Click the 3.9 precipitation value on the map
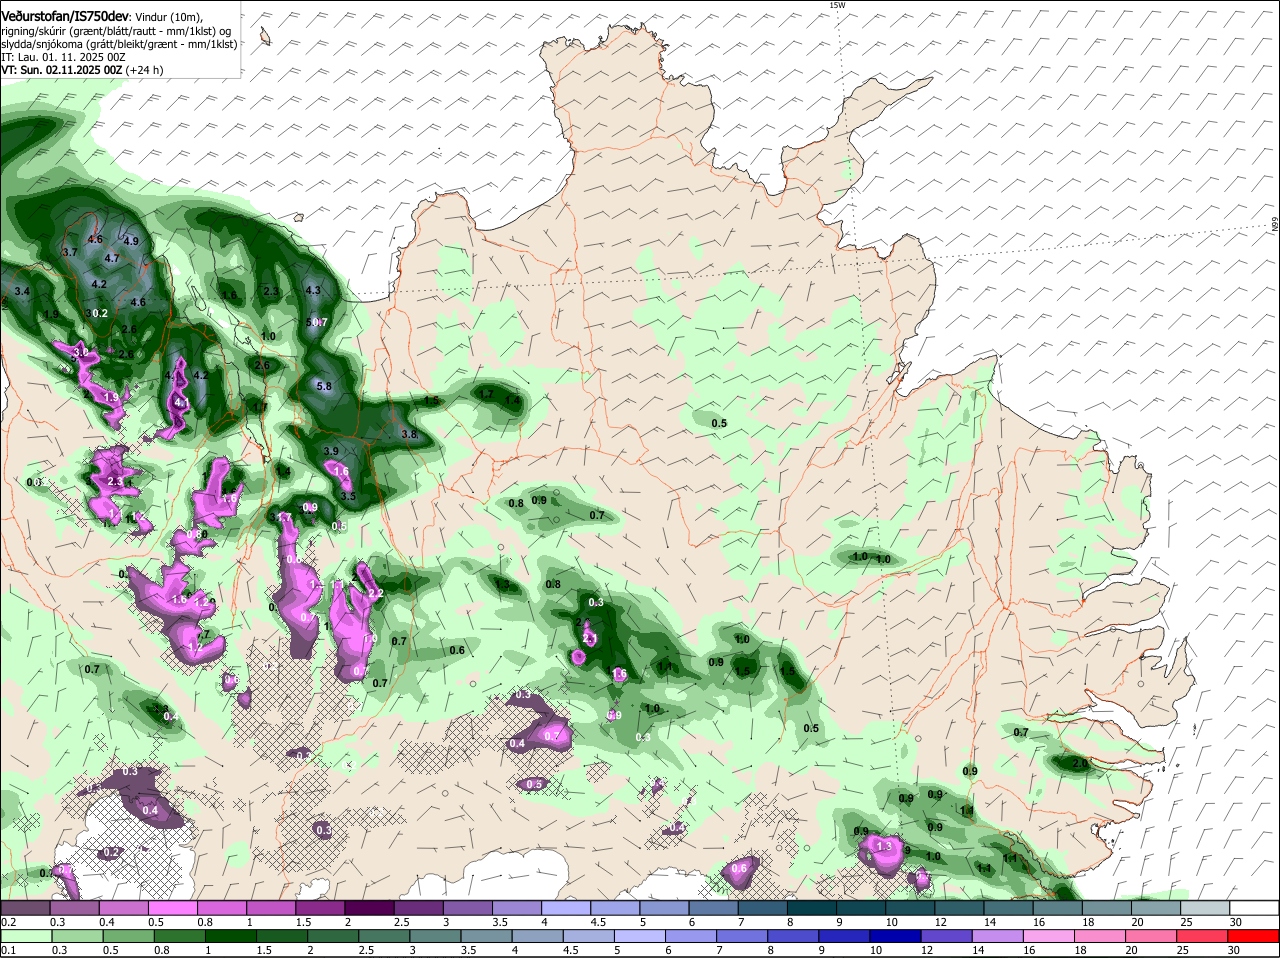This screenshot has height=958, width=1280. pyautogui.click(x=332, y=451)
